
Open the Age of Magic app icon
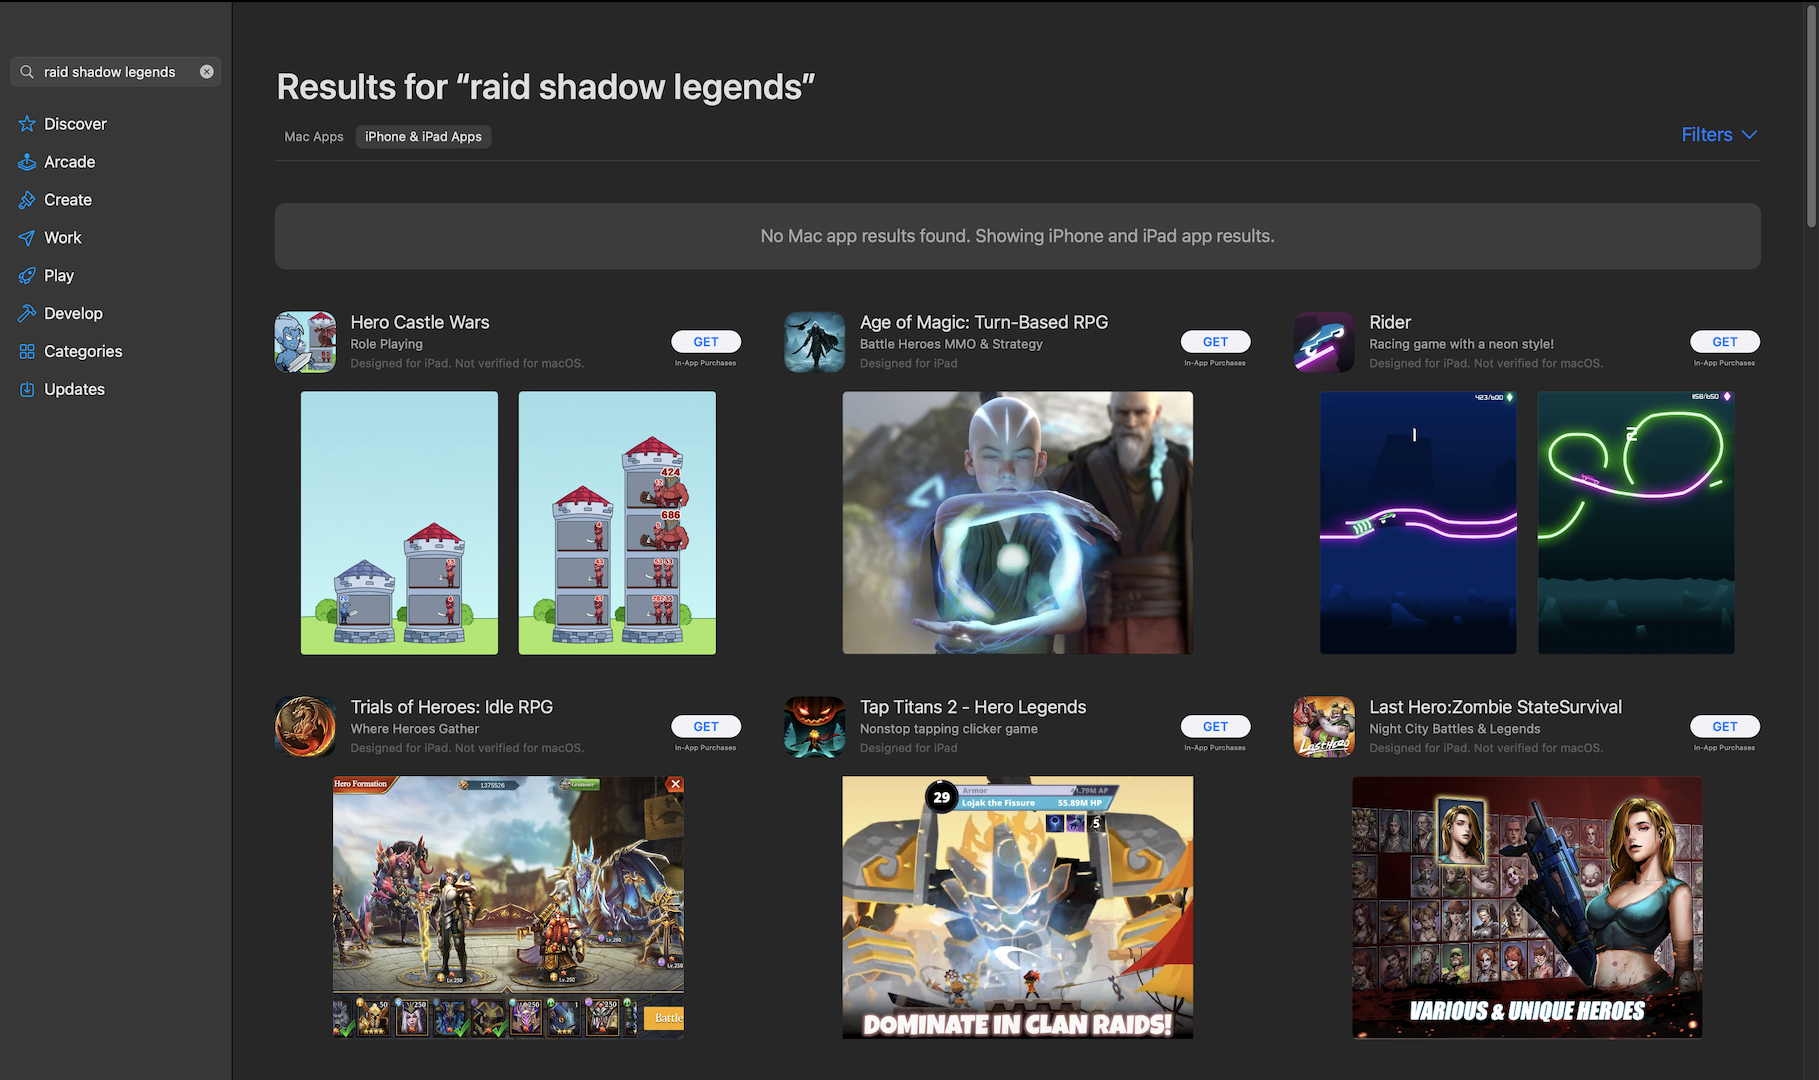coord(815,342)
